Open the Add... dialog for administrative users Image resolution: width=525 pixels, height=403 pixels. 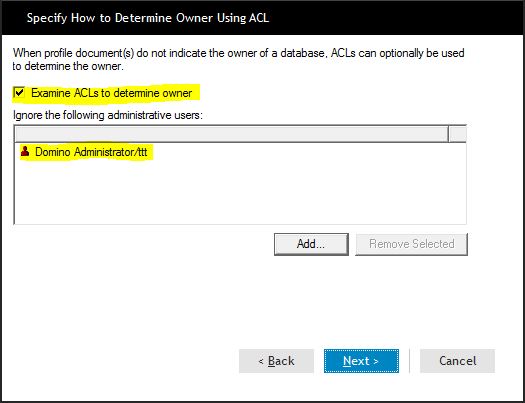311,244
